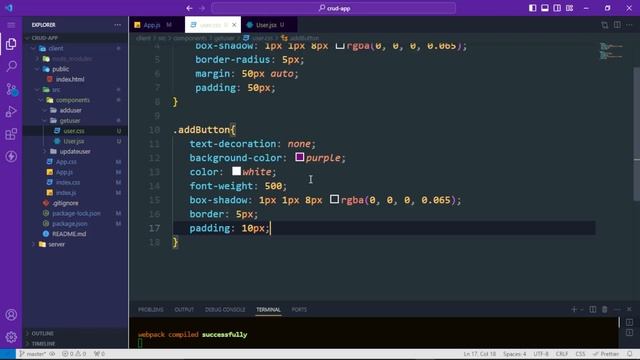Expand the Outline section
The width and height of the screenshot is (640, 360).
[75, 333]
